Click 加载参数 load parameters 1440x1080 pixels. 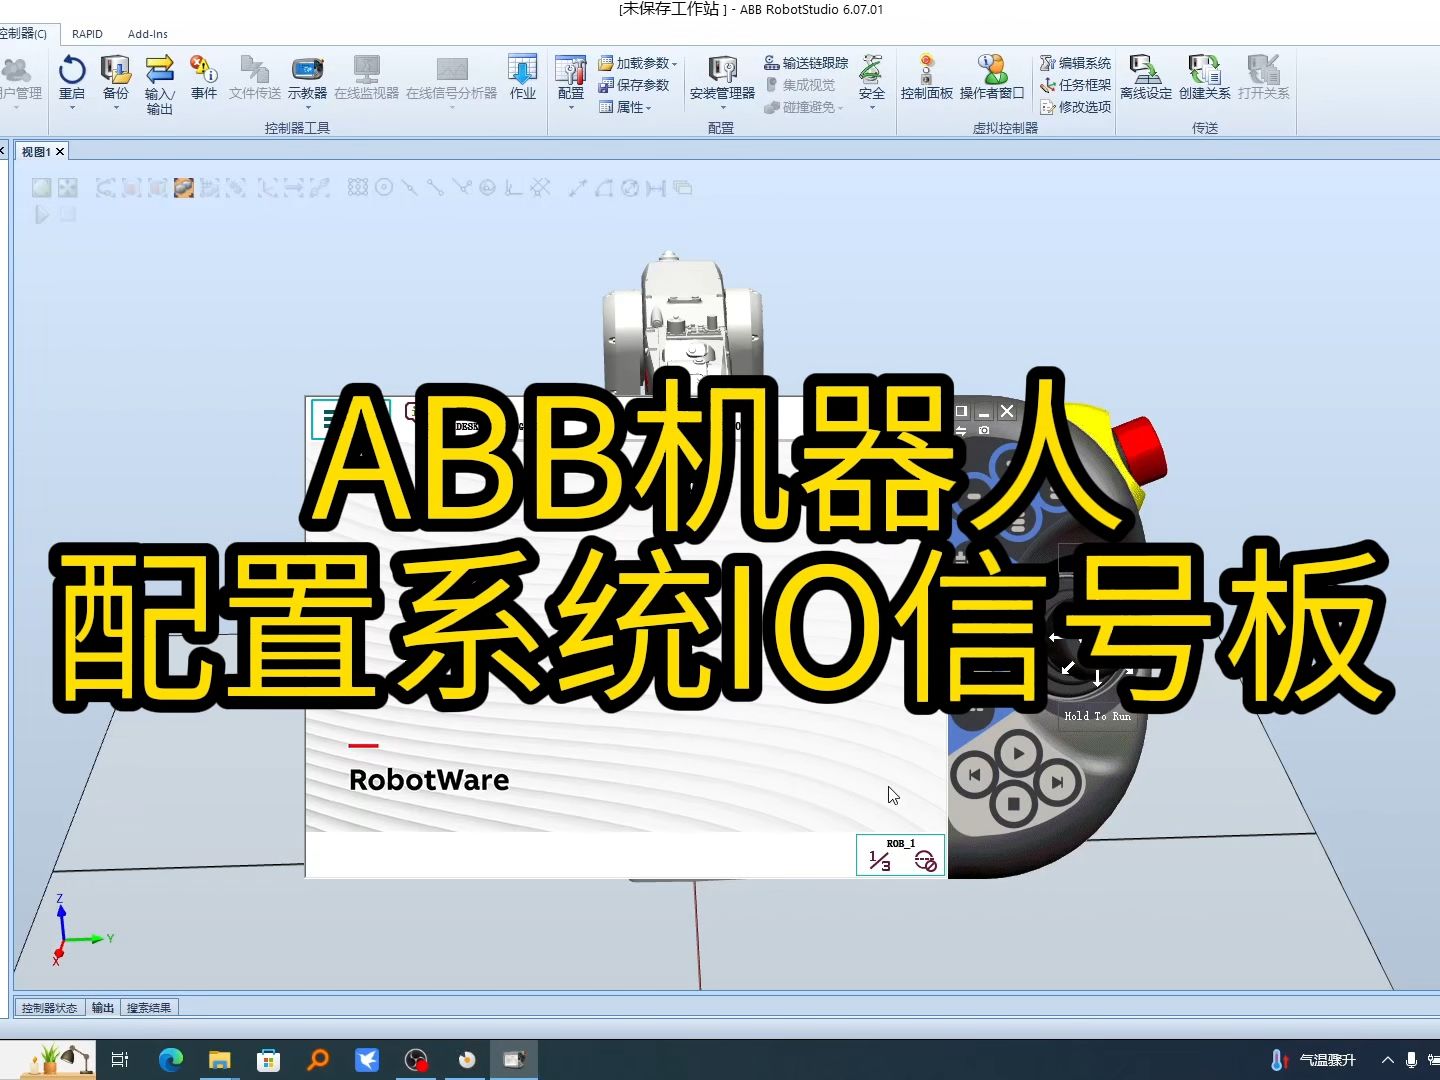635,63
